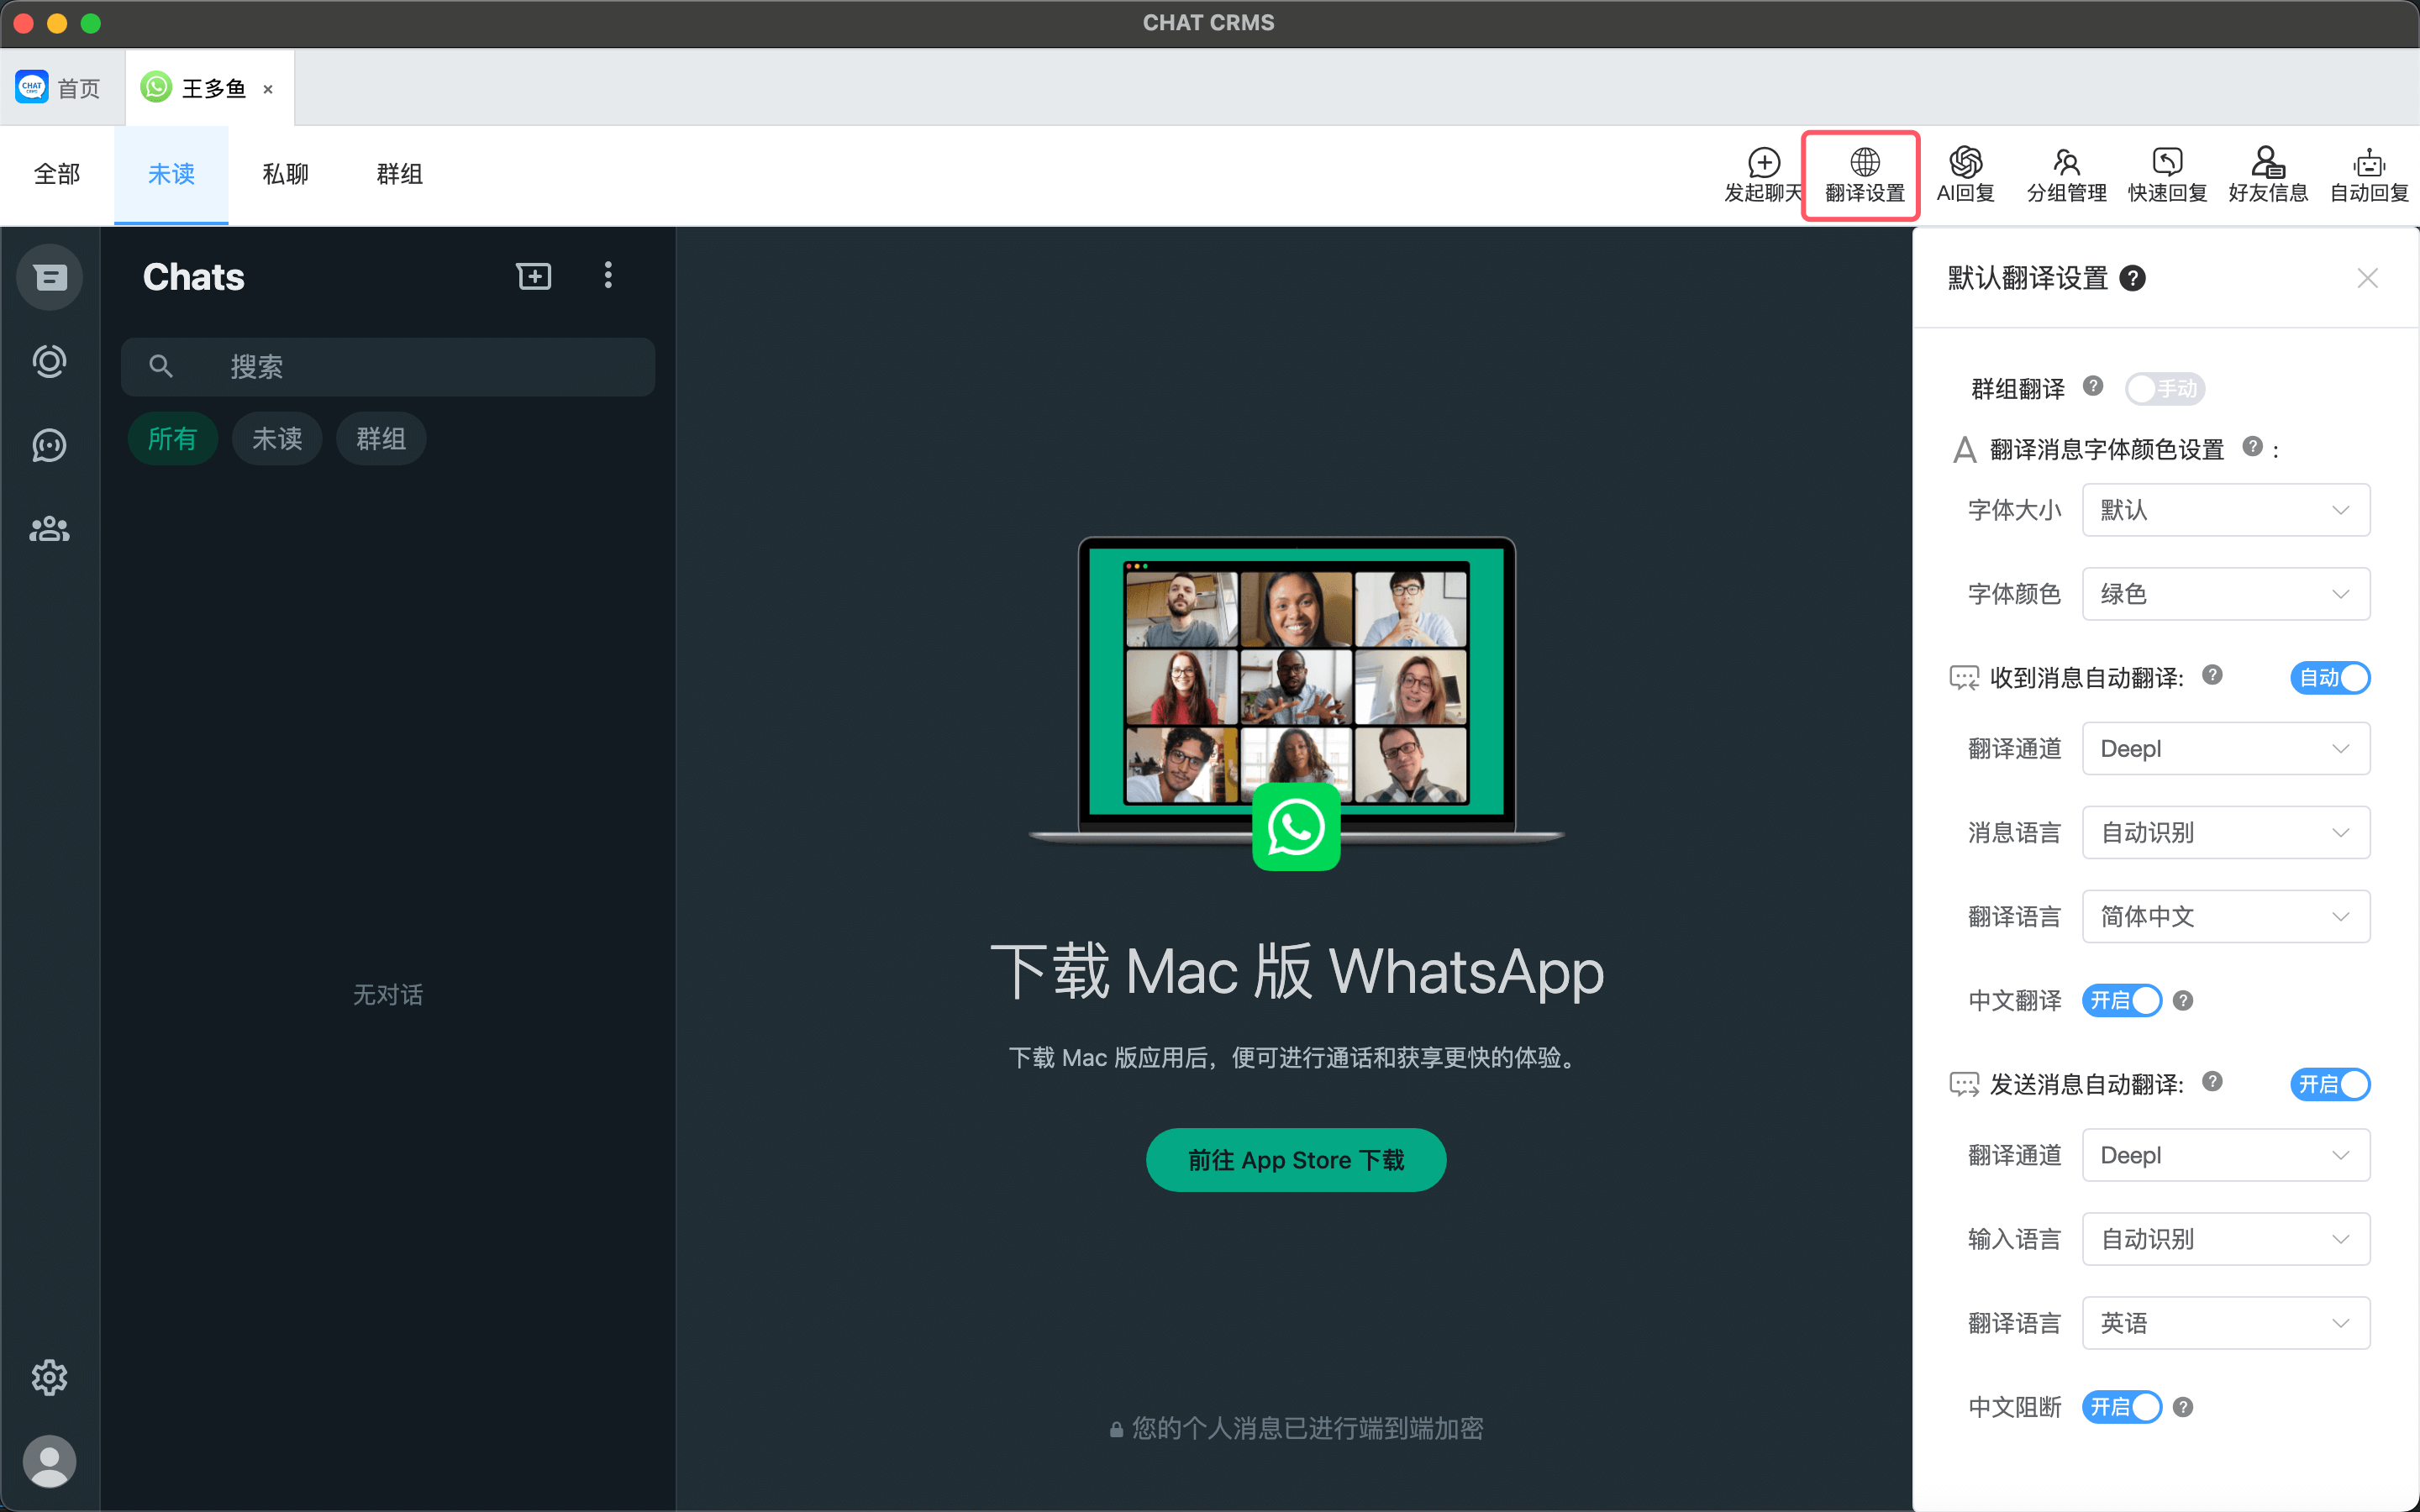This screenshot has height=1512, width=2420.
Task: Select the 未读 chat filter chip
Action: click(277, 439)
